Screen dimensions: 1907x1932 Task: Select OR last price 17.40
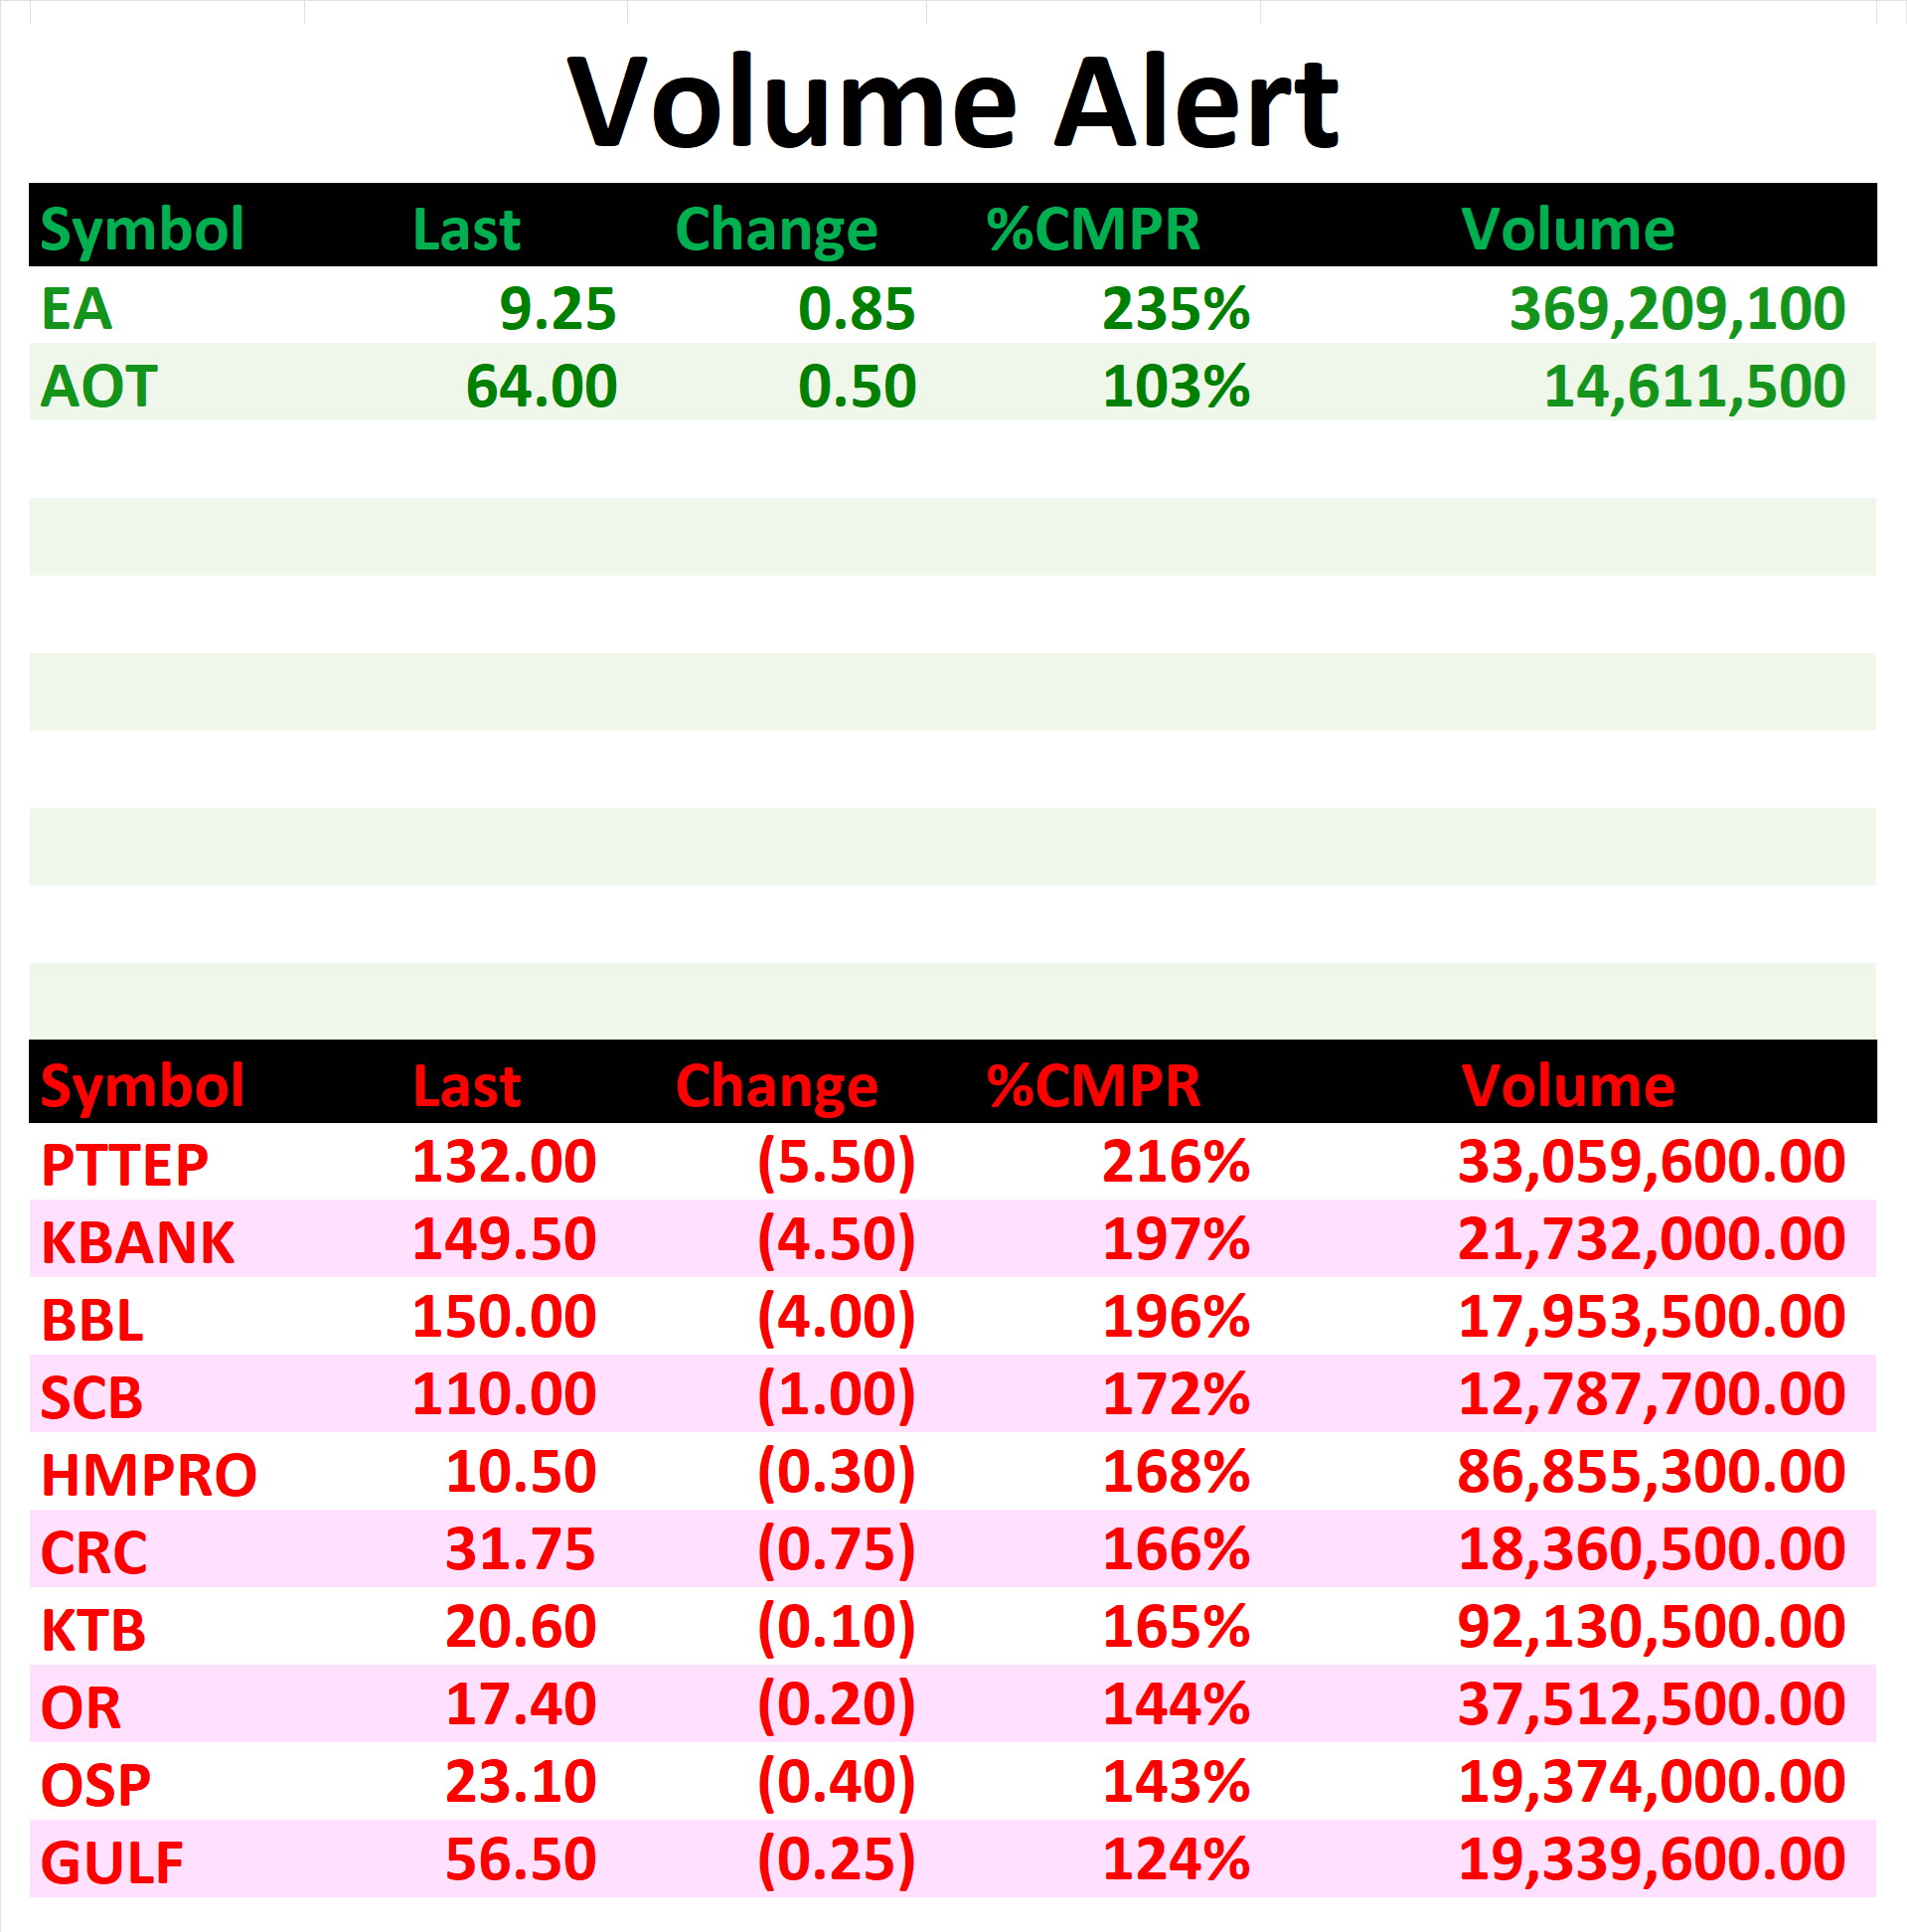pyautogui.click(x=520, y=1705)
